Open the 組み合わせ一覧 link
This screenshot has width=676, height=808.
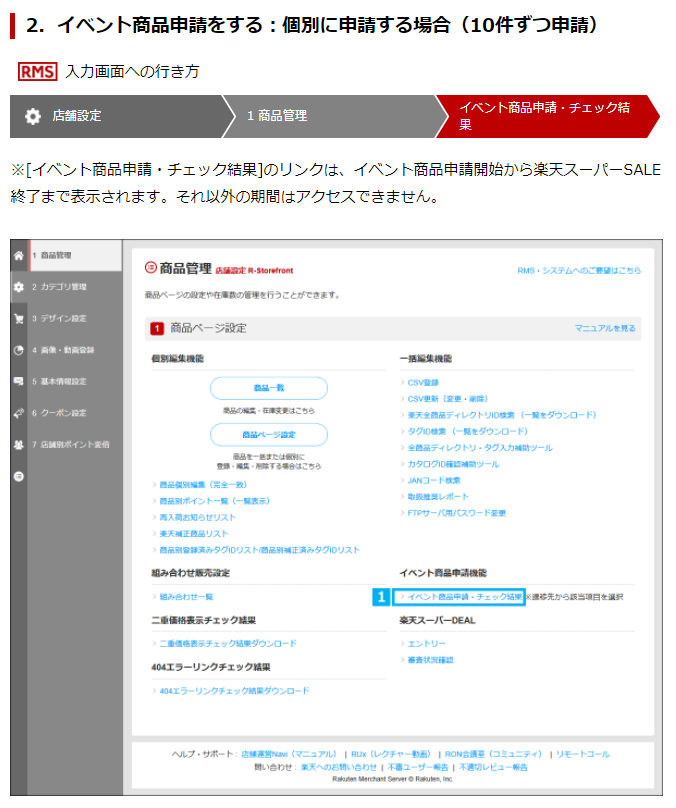(x=186, y=597)
